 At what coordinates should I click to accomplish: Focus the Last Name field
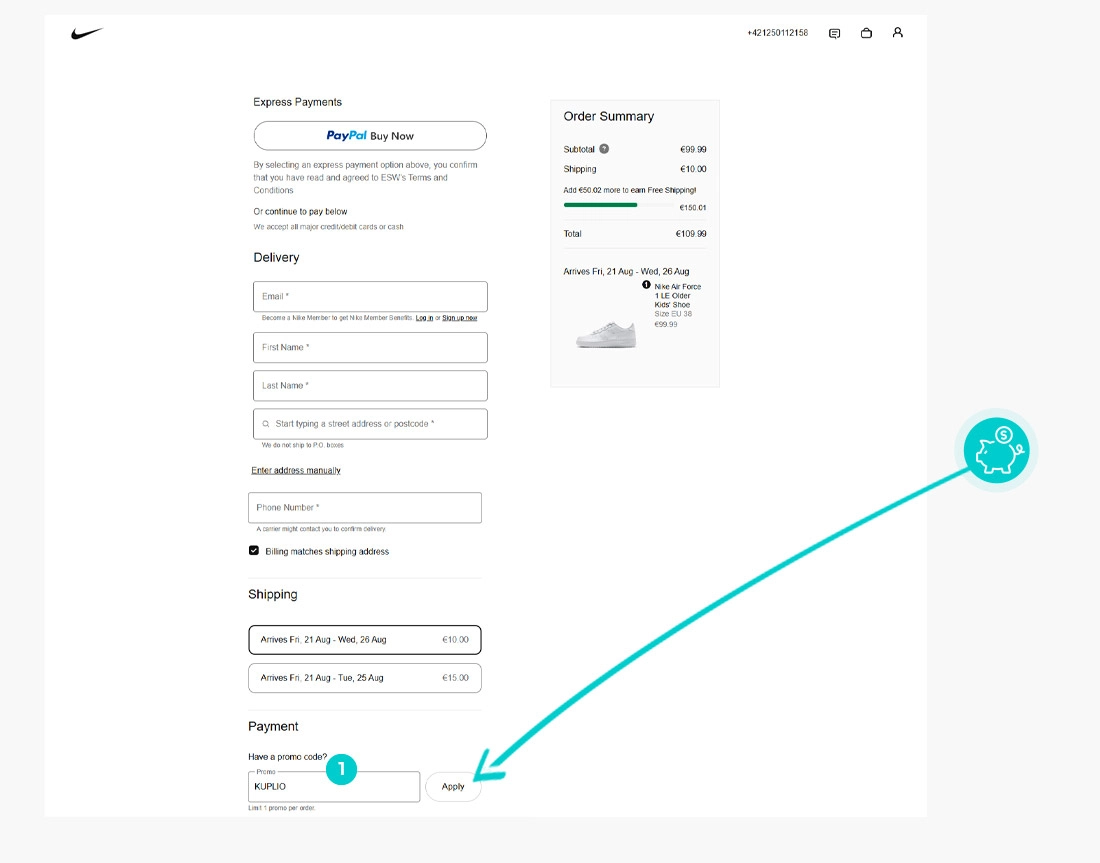tap(370, 386)
